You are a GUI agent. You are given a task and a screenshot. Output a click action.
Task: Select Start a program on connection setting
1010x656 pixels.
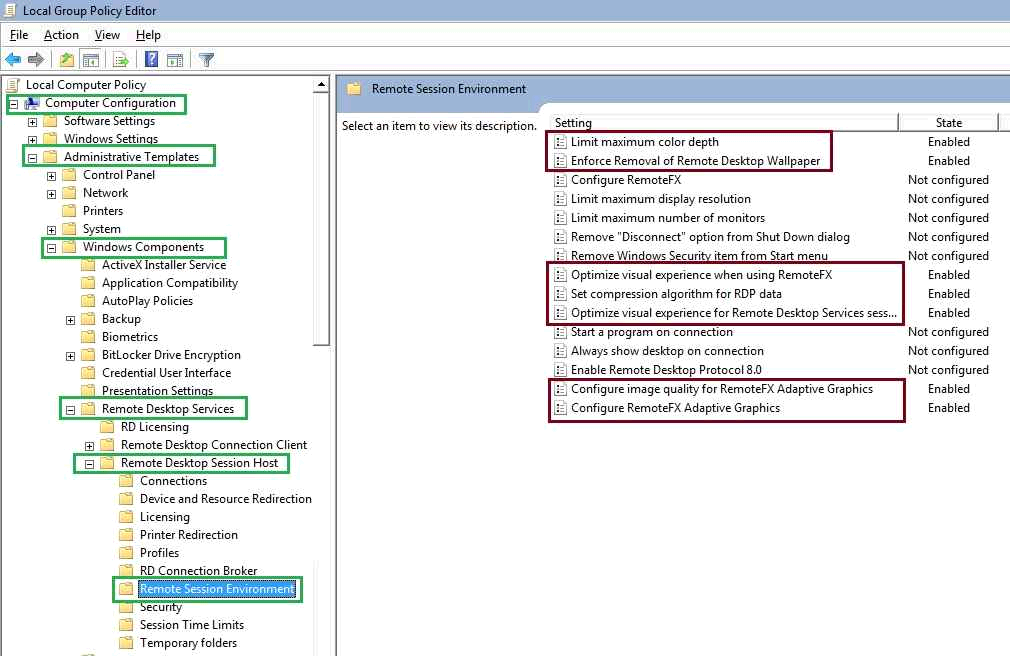[x=652, y=332]
